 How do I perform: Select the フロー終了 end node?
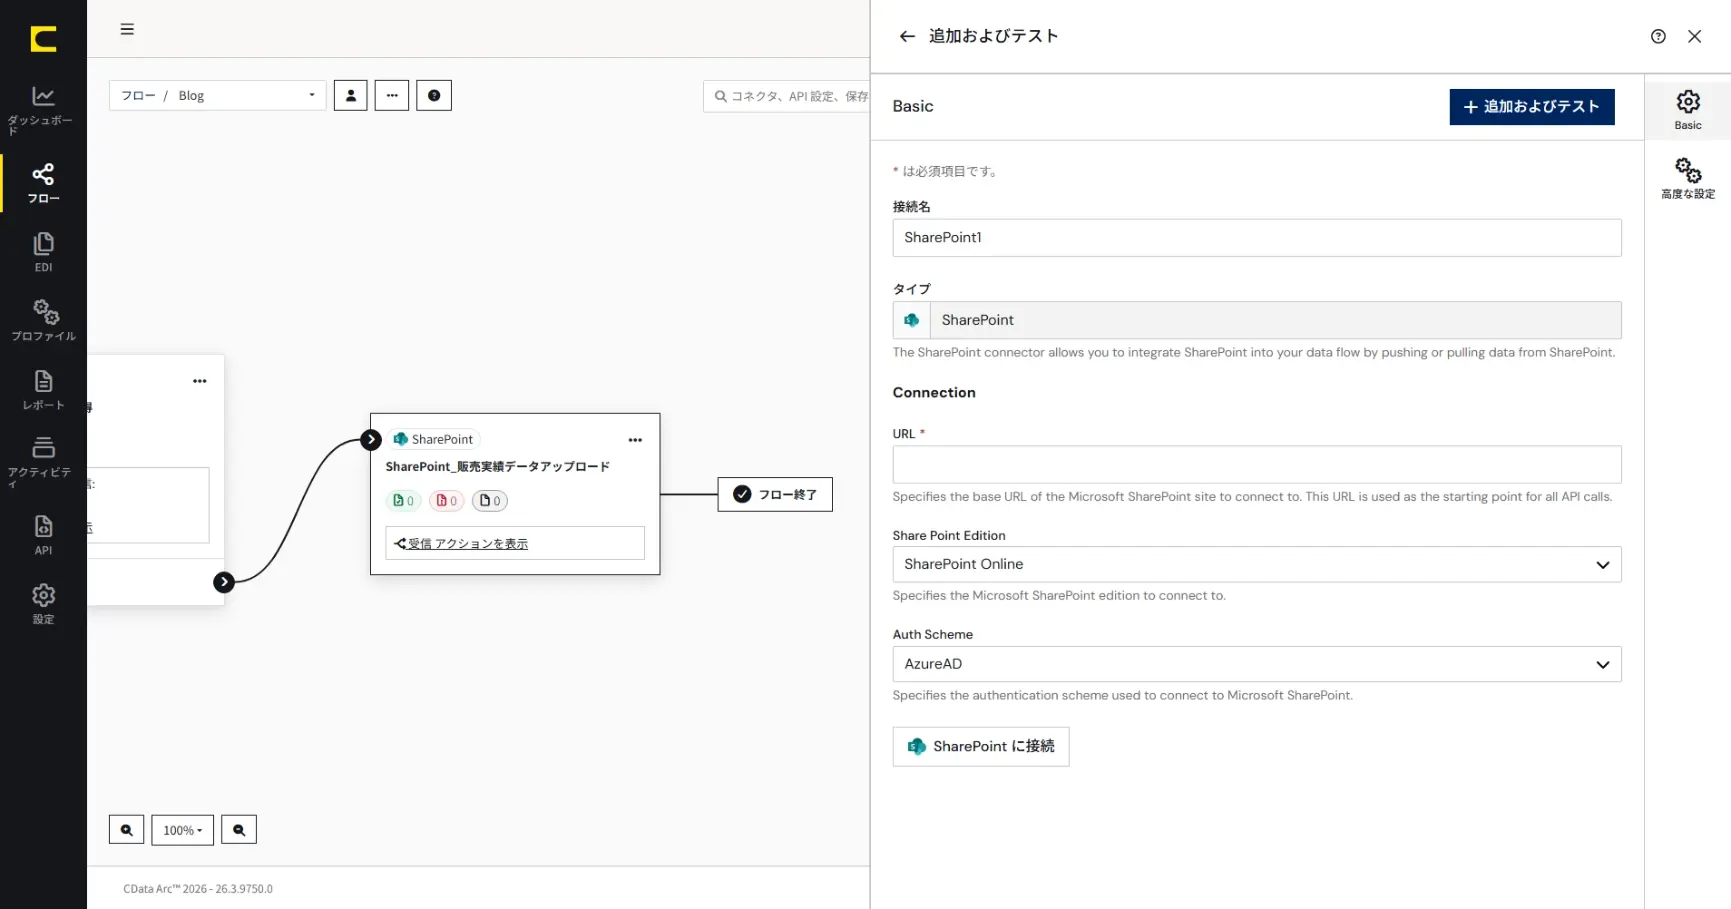point(775,494)
